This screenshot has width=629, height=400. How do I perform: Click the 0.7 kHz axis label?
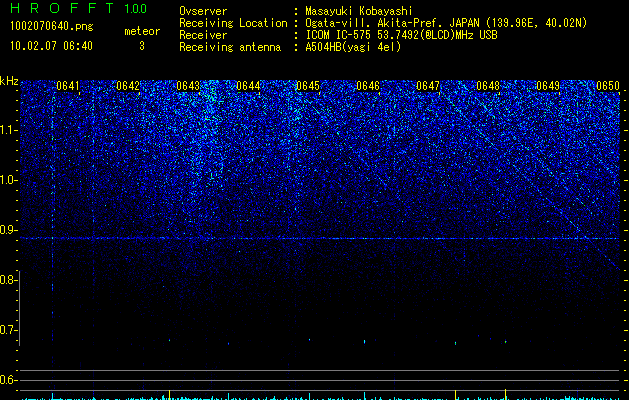pyautogui.click(x=7, y=330)
